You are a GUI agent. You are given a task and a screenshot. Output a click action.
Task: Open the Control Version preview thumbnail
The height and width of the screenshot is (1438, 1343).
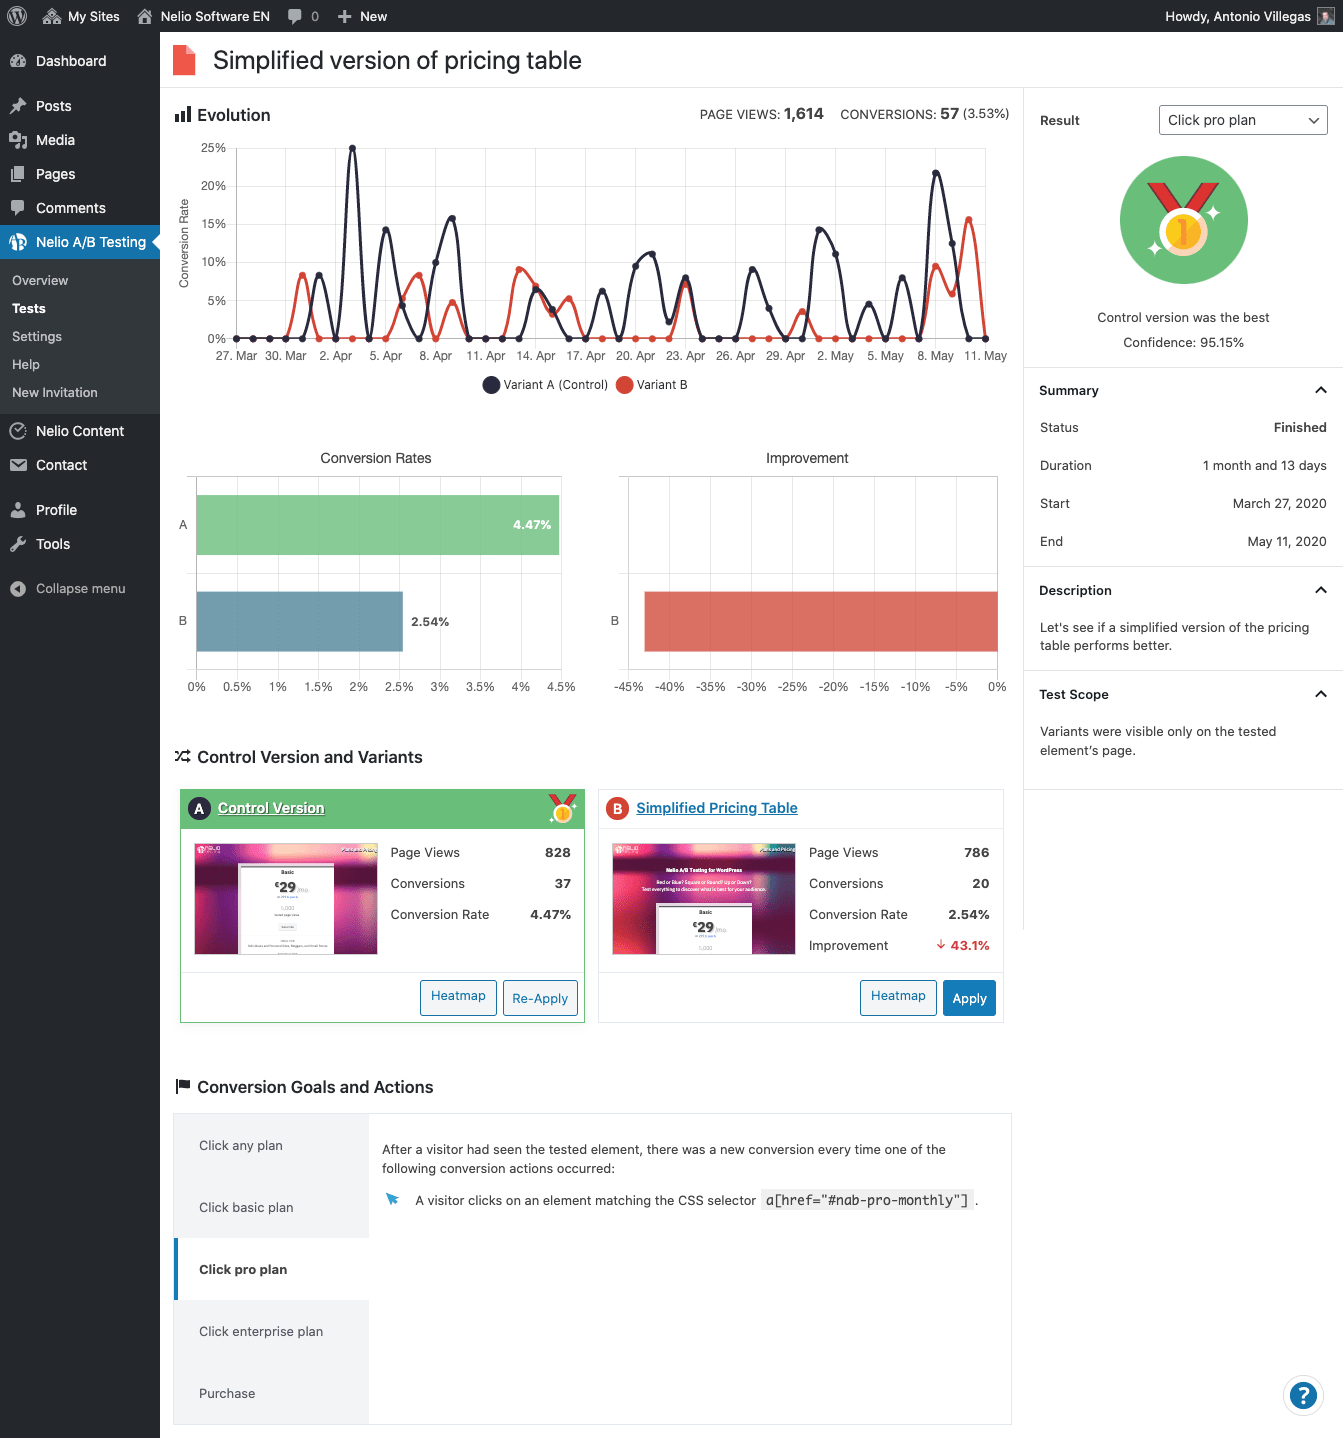(x=286, y=899)
